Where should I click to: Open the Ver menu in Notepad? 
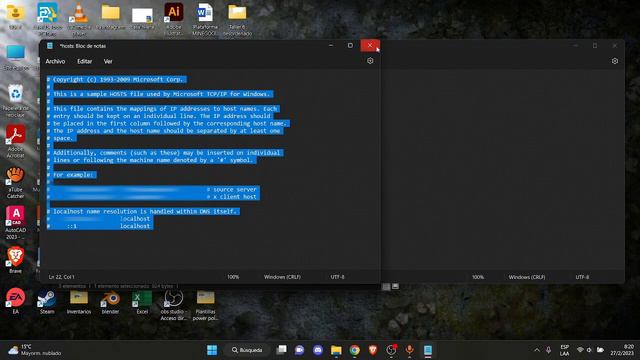pos(108,61)
